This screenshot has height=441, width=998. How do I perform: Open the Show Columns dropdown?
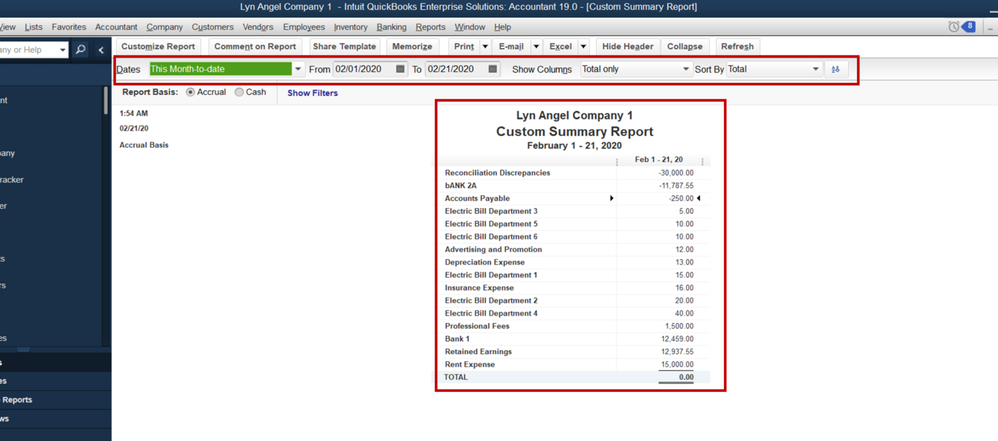(x=685, y=69)
